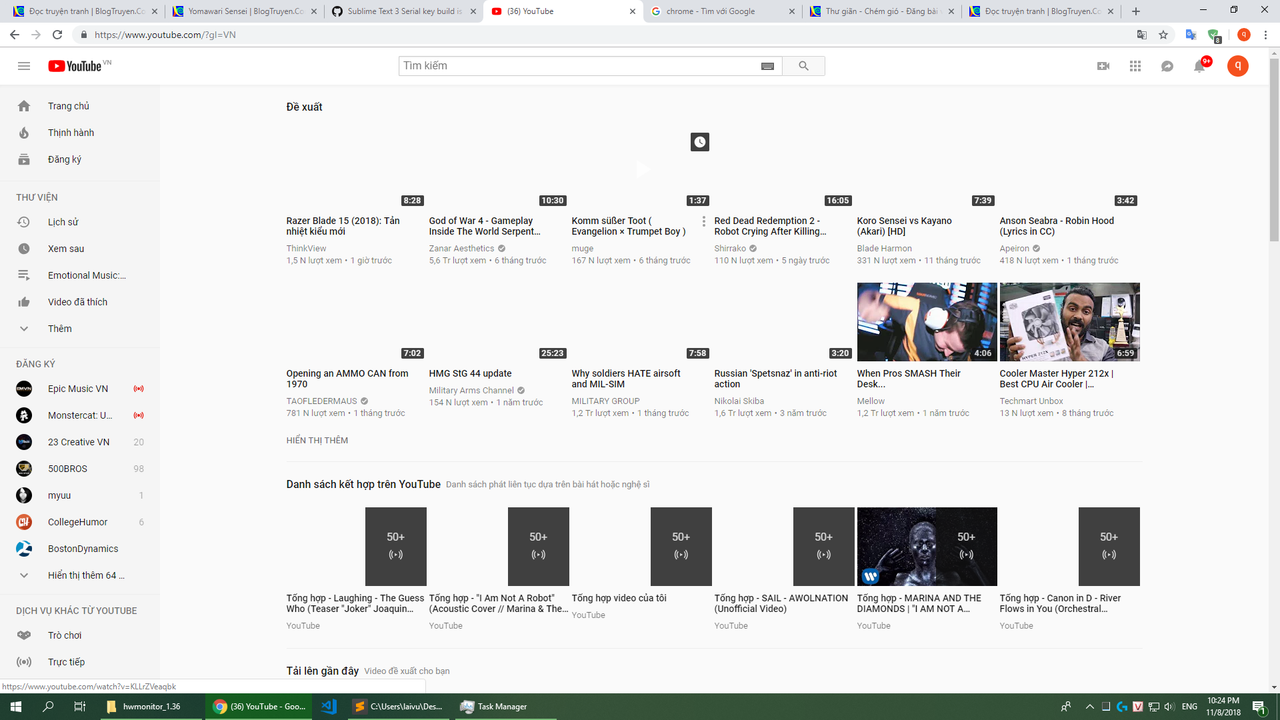This screenshot has height=720, width=1280.
Task: Open the Epic Music VN channel
Action: (80, 389)
